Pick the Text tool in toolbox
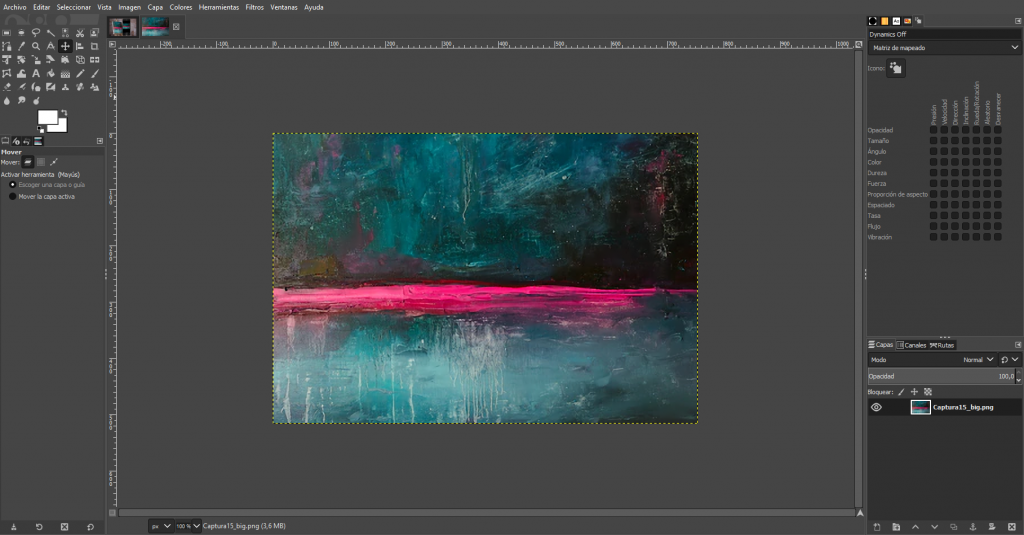The height and width of the screenshot is (535, 1024). [x=36, y=73]
